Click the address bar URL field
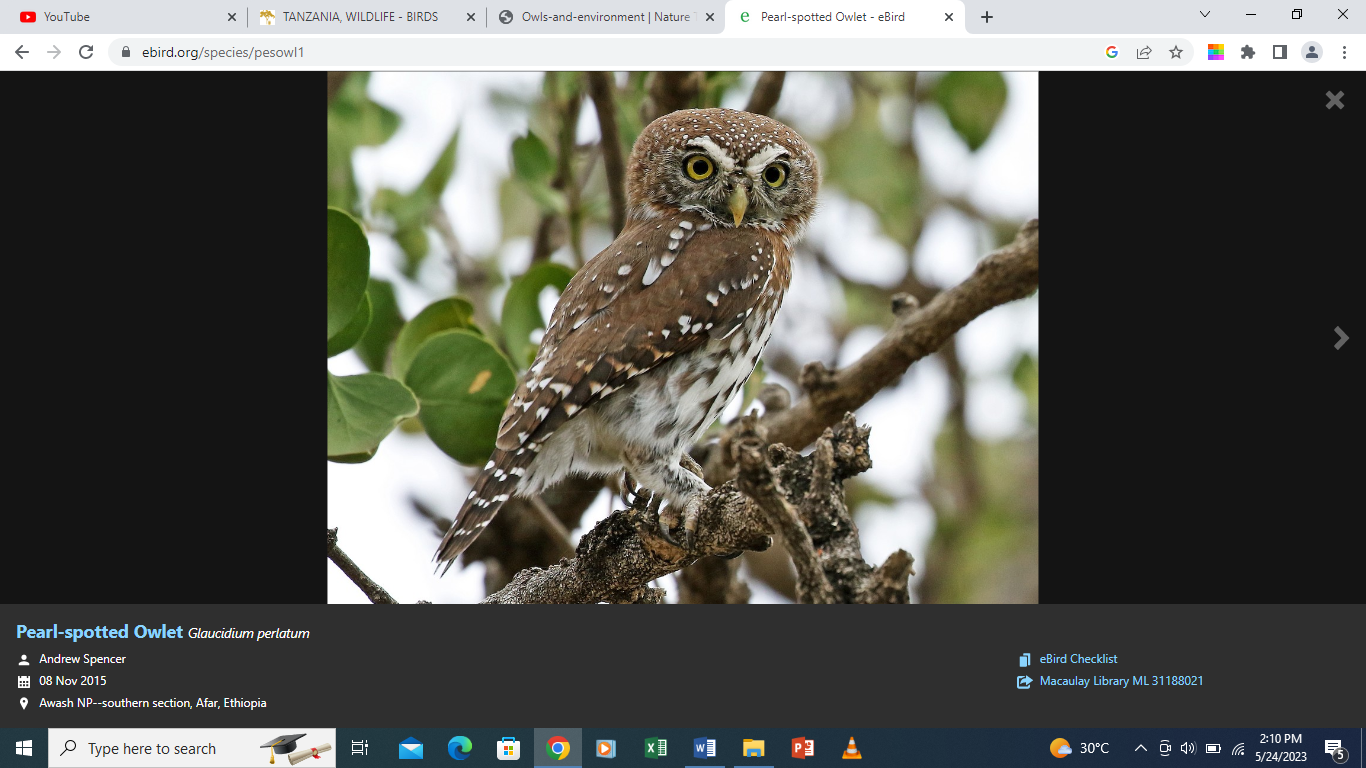This screenshot has width=1366, height=768. point(600,52)
